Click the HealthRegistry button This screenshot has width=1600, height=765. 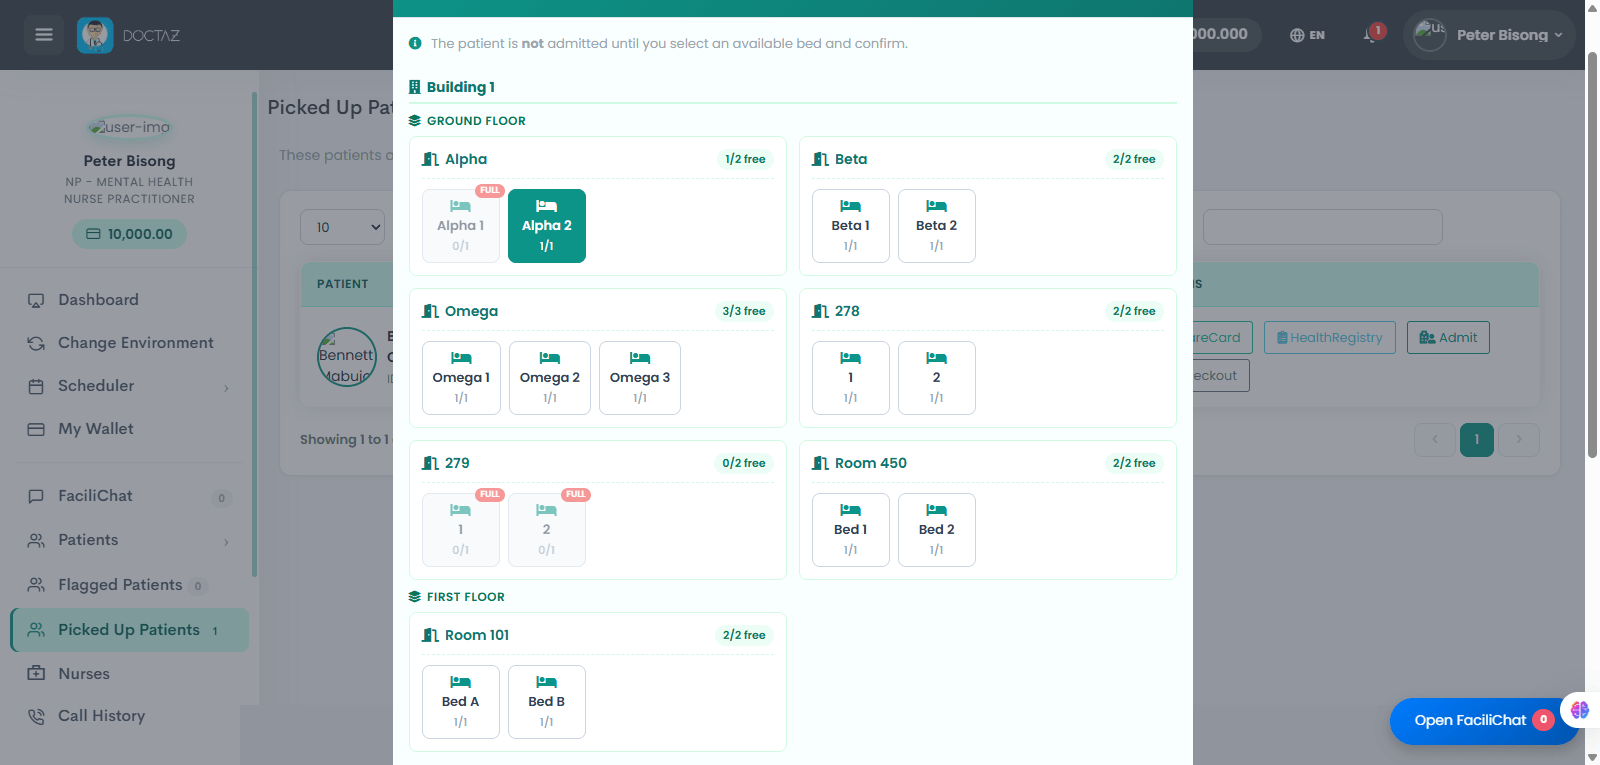tap(1329, 338)
